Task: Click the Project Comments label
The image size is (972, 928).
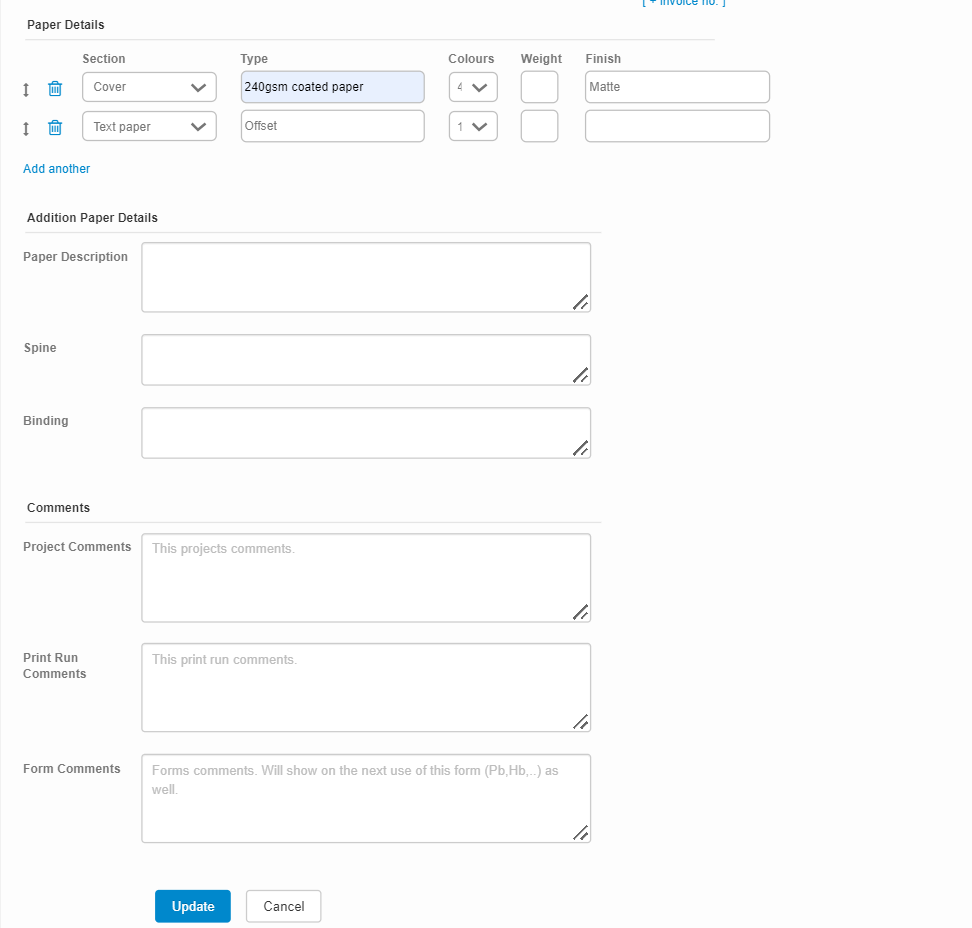Action: click(77, 547)
